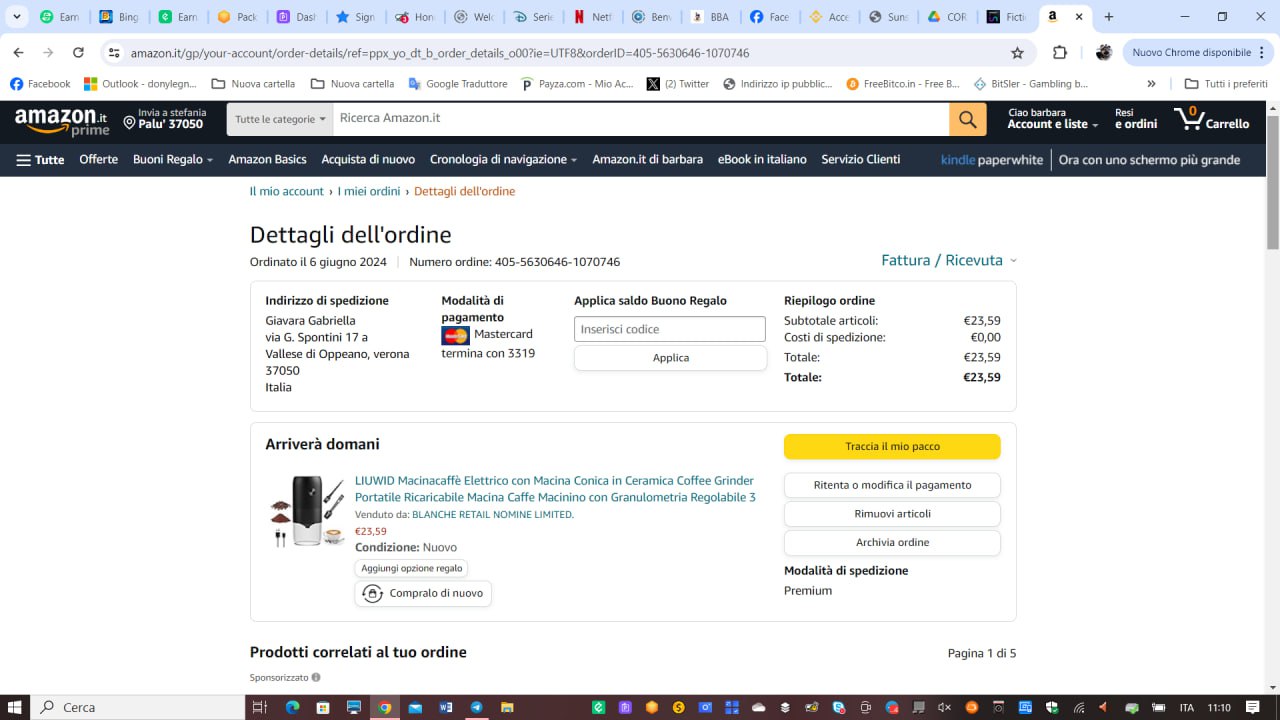
Task: Reload the page using the refresh icon
Action: 78,53
